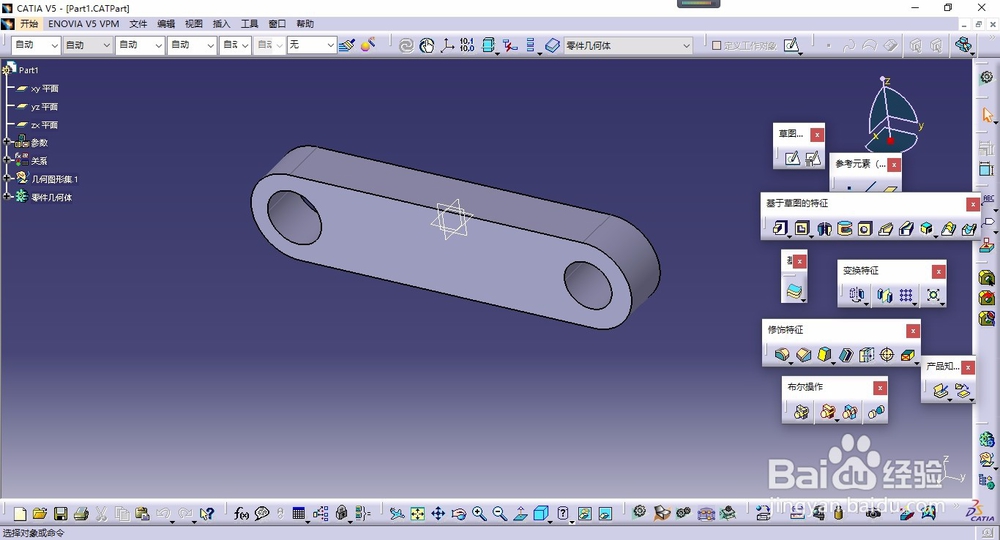
Task: Close the 布尔操作 toolbar
Action: (880, 388)
